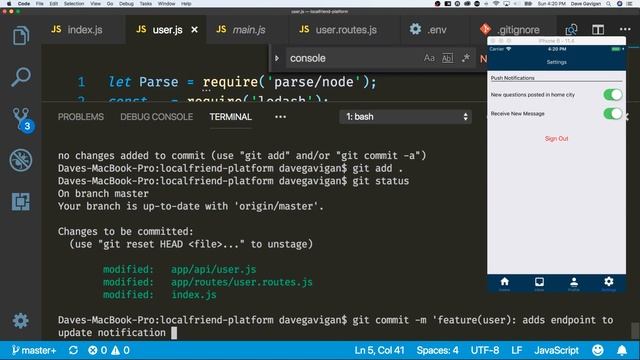The height and width of the screenshot is (360, 640).
Task: Click the LF end-of-line indicator
Action: click(x=517, y=351)
